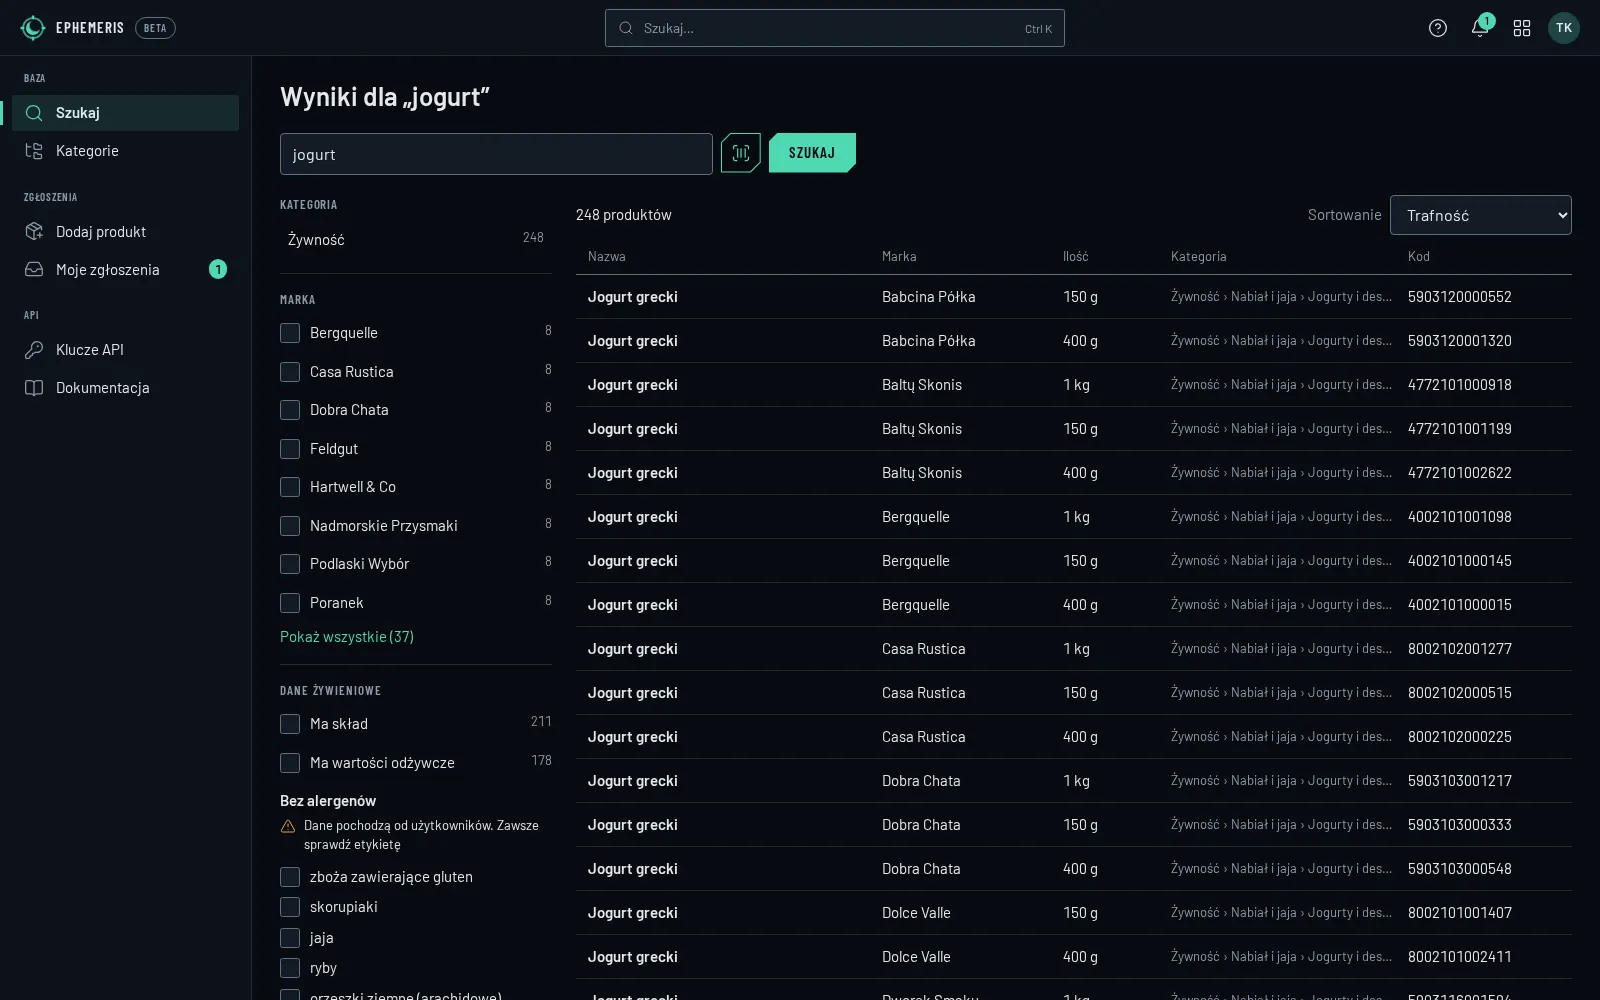
Task: Open the Sortowanie Trafność dropdown
Action: point(1480,215)
